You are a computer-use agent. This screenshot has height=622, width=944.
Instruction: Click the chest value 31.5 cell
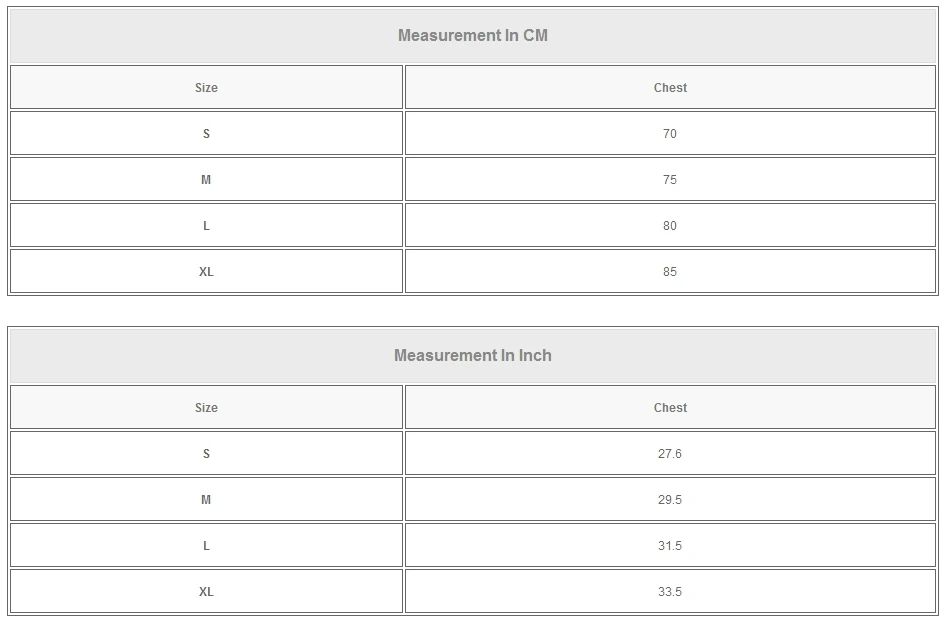tap(670, 546)
